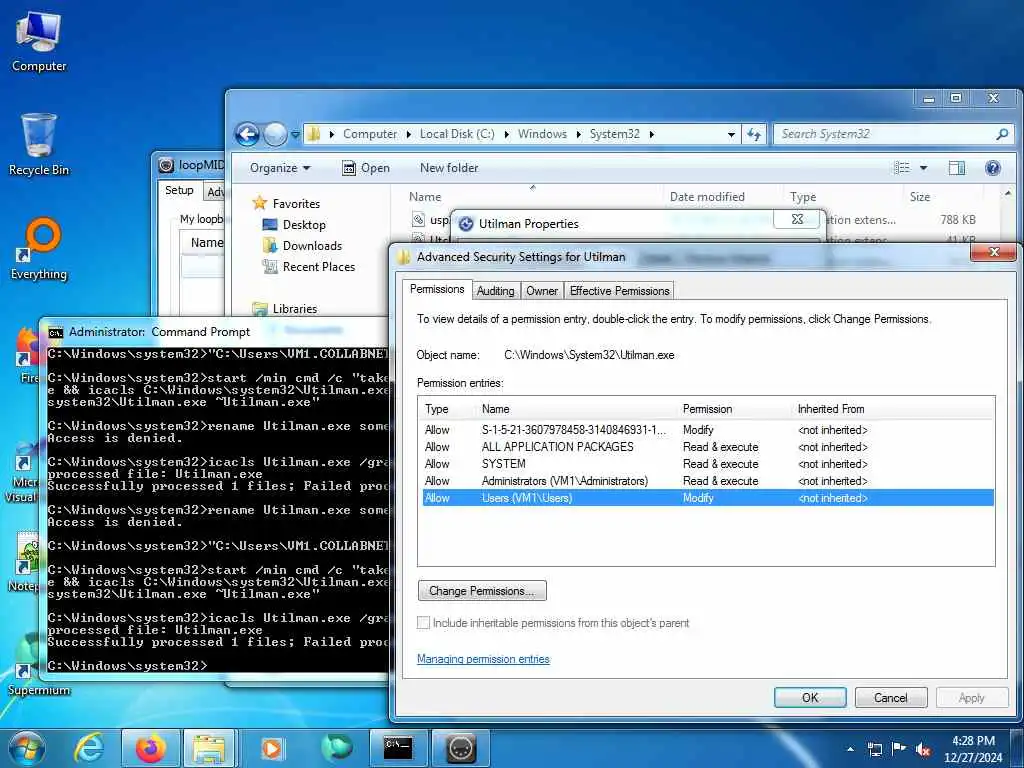Go forward in the Explorer window

pyautogui.click(x=275, y=135)
